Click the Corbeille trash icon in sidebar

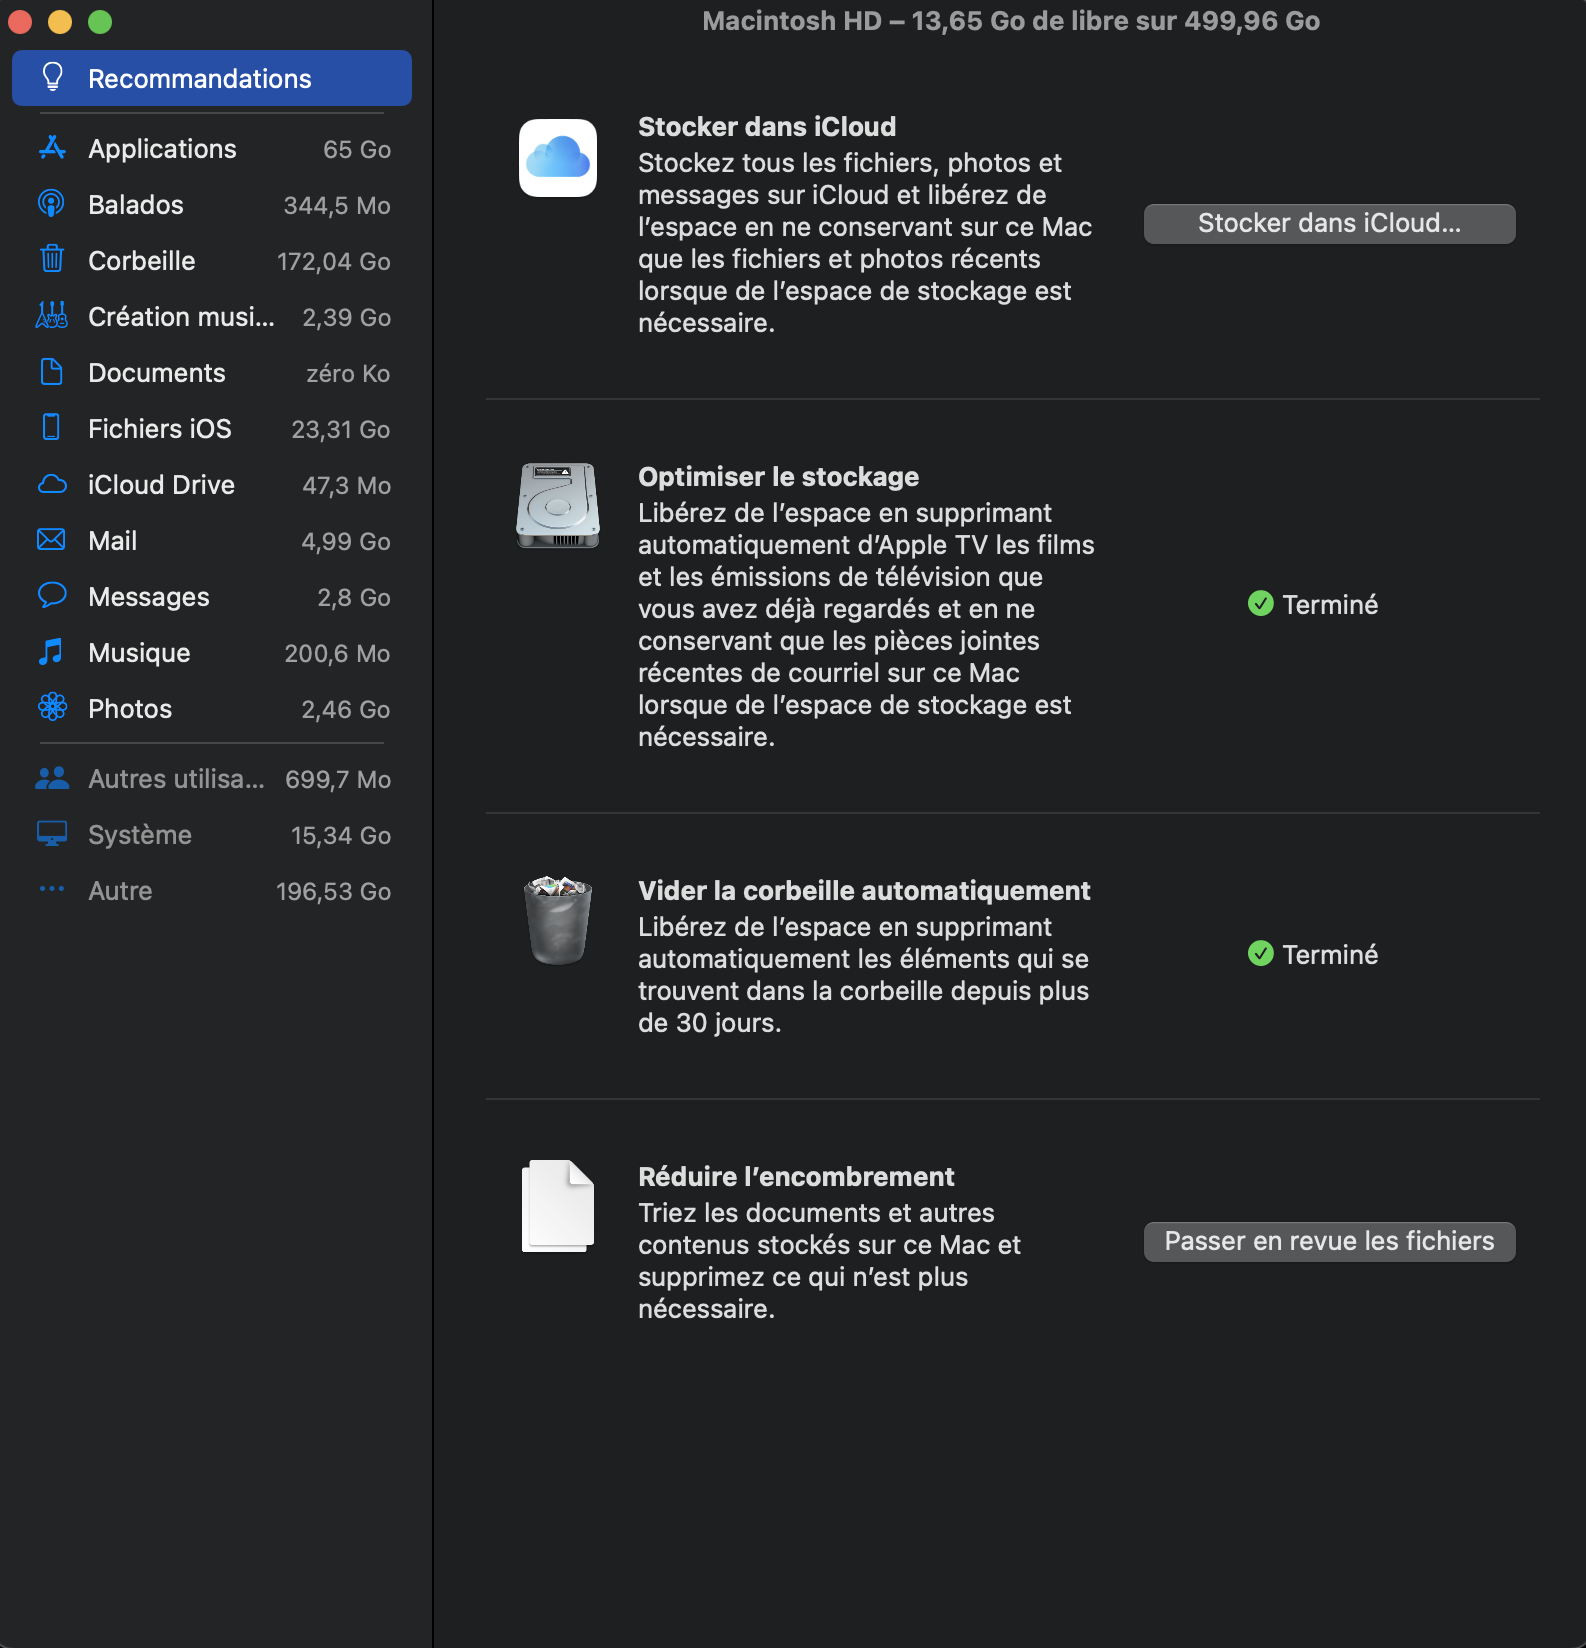pos(52,260)
